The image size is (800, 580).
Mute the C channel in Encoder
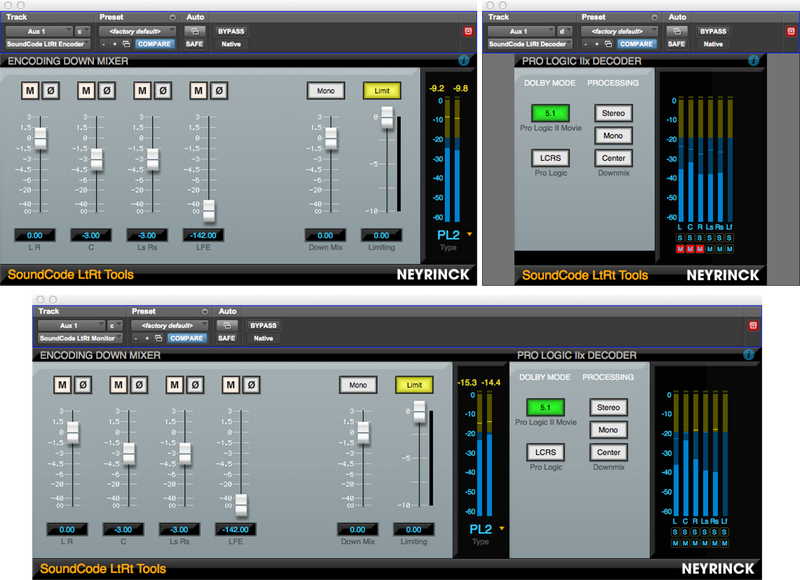pos(86,91)
